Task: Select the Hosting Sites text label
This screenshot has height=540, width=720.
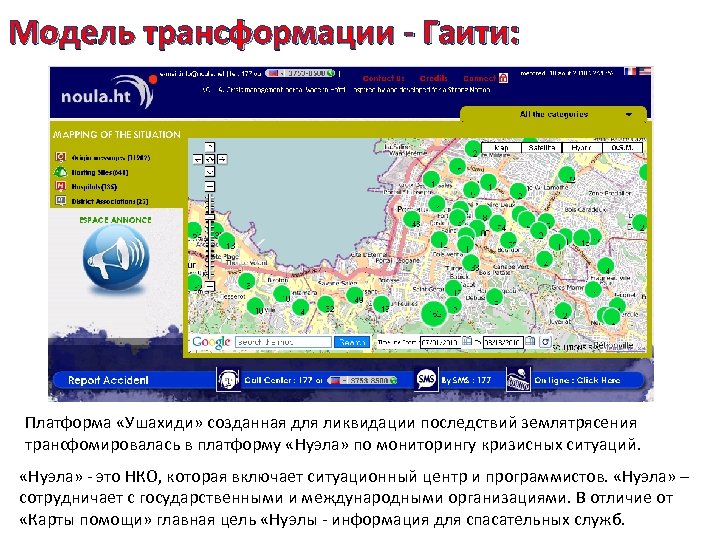Action: (x=100, y=173)
